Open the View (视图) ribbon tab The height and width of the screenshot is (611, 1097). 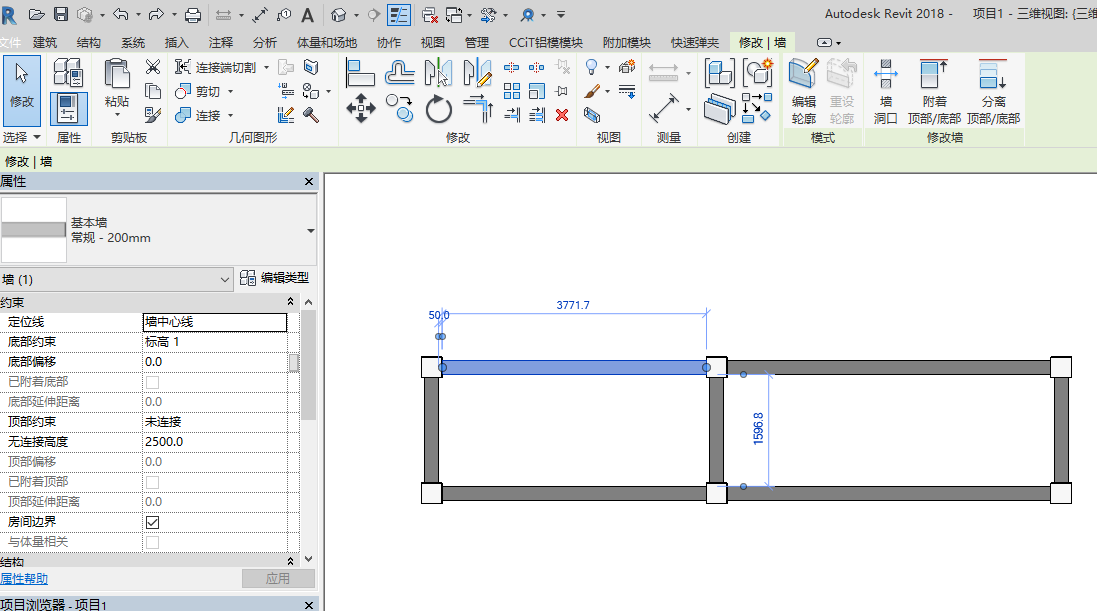432,43
